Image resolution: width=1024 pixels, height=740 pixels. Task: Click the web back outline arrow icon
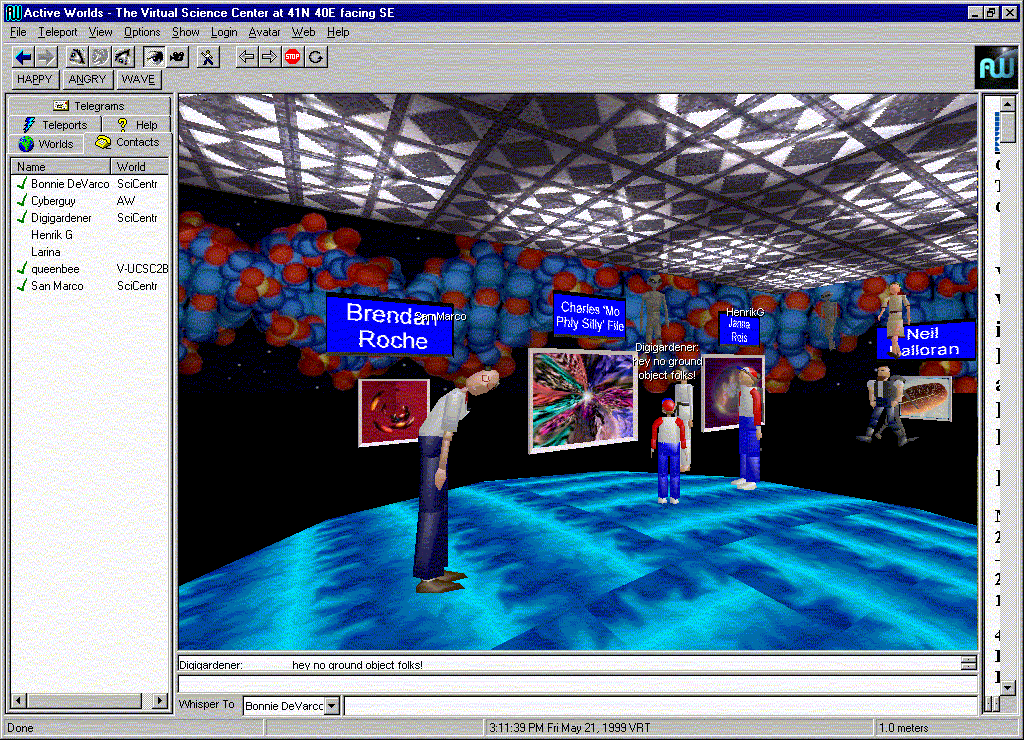click(x=247, y=57)
